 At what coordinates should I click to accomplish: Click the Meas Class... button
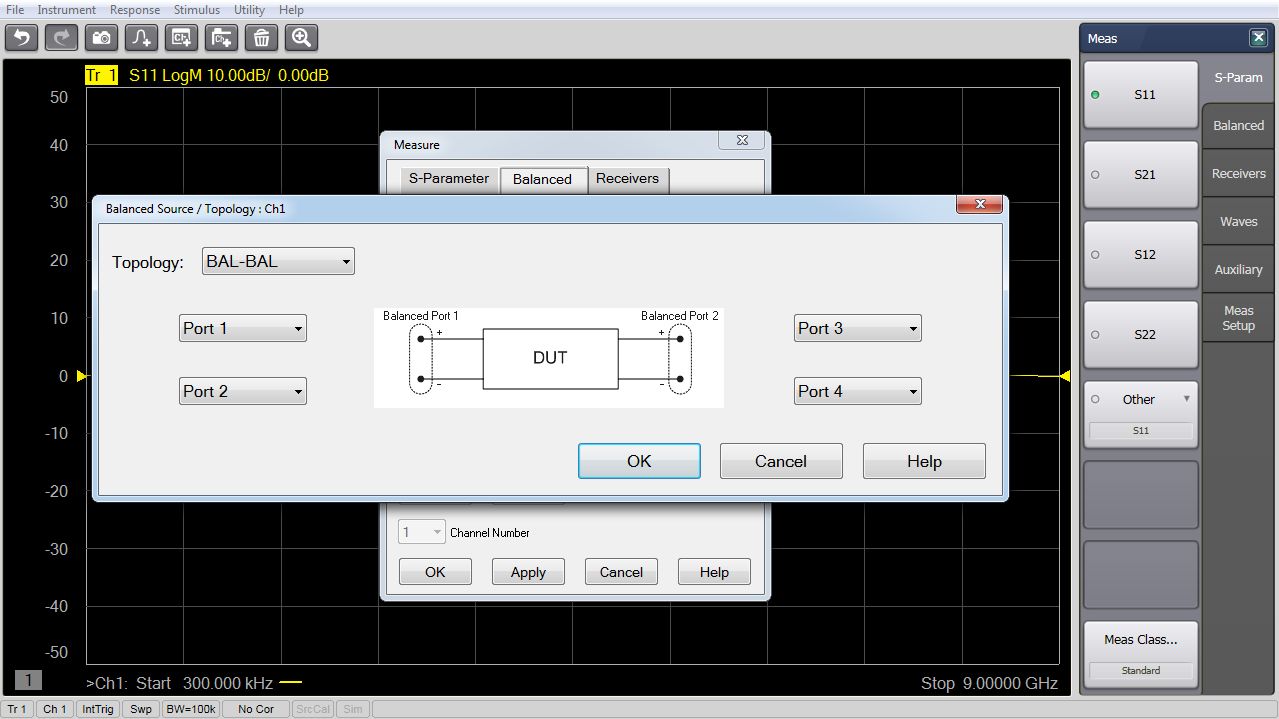(1141, 640)
